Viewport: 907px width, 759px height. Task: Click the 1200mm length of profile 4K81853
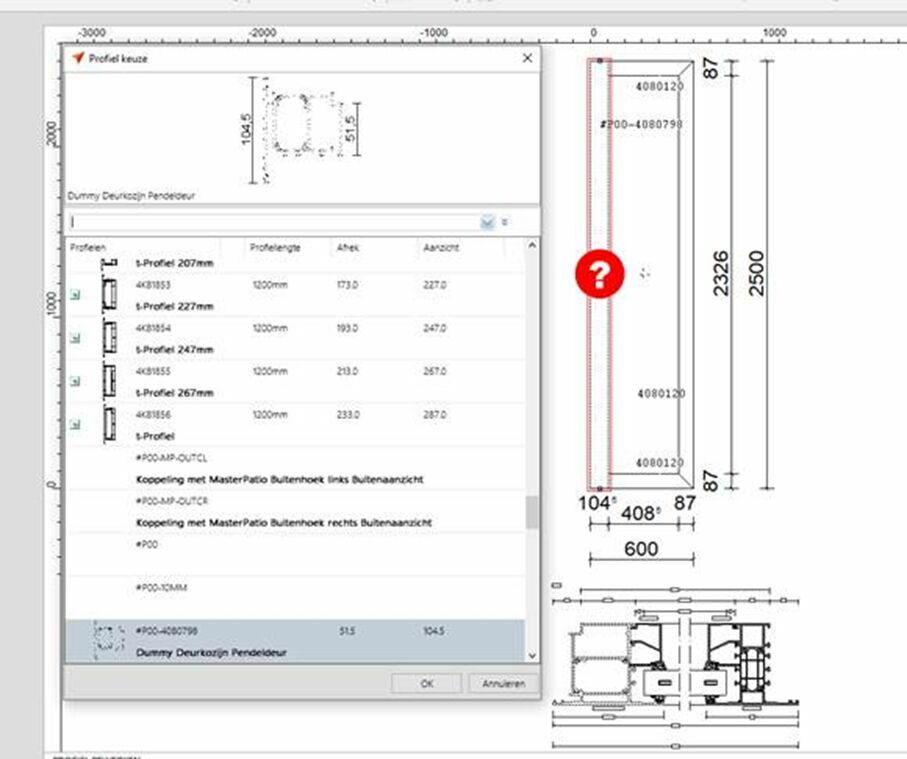(x=270, y=285)
